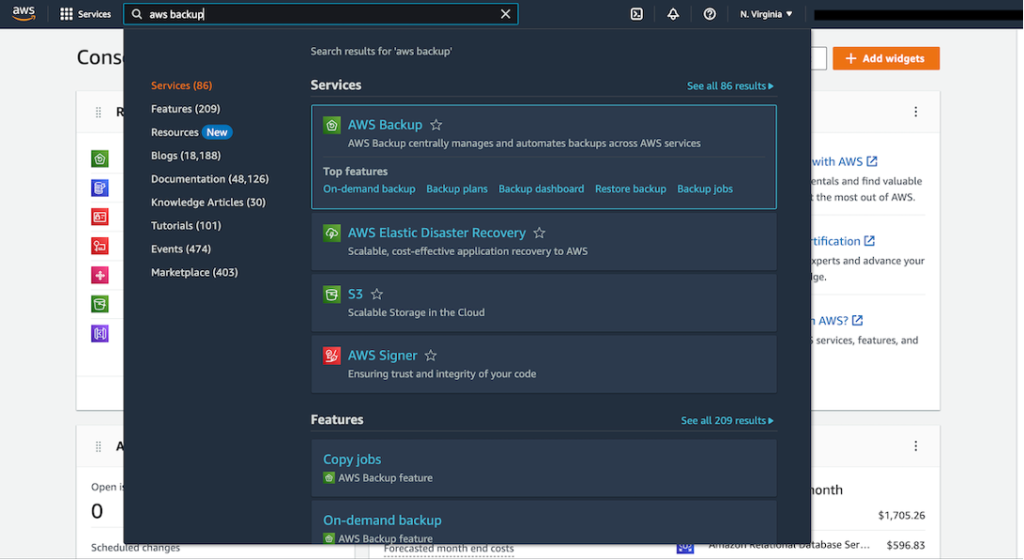The width and height of the screenshot is (1024, 560).
Task: Click AWS Backup centrally manages description text
Action: point(524,144)
